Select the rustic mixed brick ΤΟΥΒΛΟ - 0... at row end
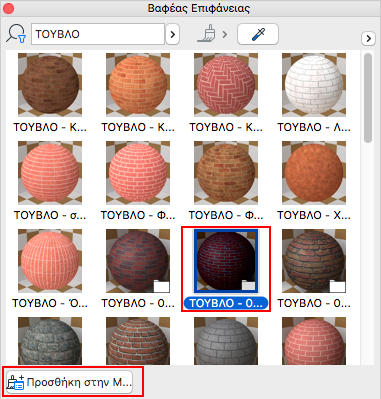The width and height of the screenshot is (381, 399). pos(314,261)
